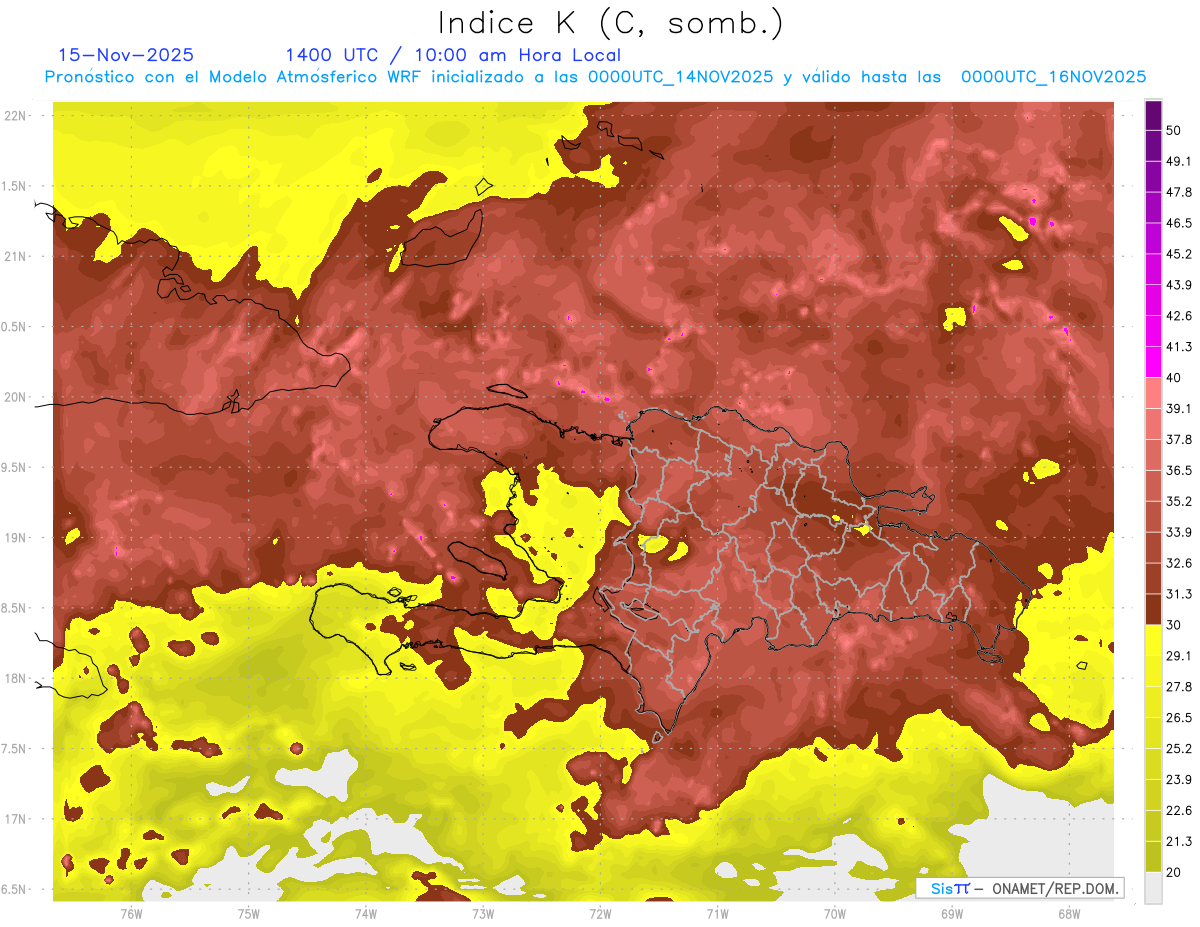Click the chart title "Indice K (C, somb.)"
Screen dimensions: 1200x927
pyautogui.click(x=611, y=23)
